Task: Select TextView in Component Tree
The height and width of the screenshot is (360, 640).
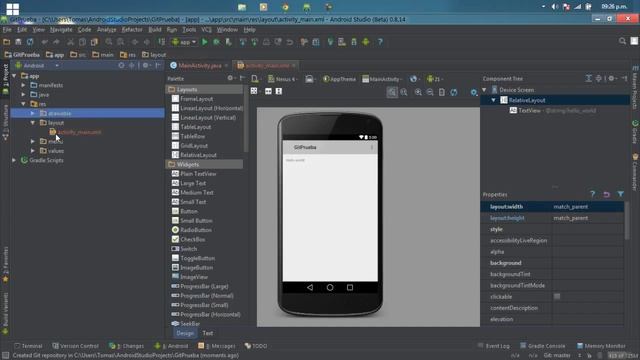Action: [529, 111]
